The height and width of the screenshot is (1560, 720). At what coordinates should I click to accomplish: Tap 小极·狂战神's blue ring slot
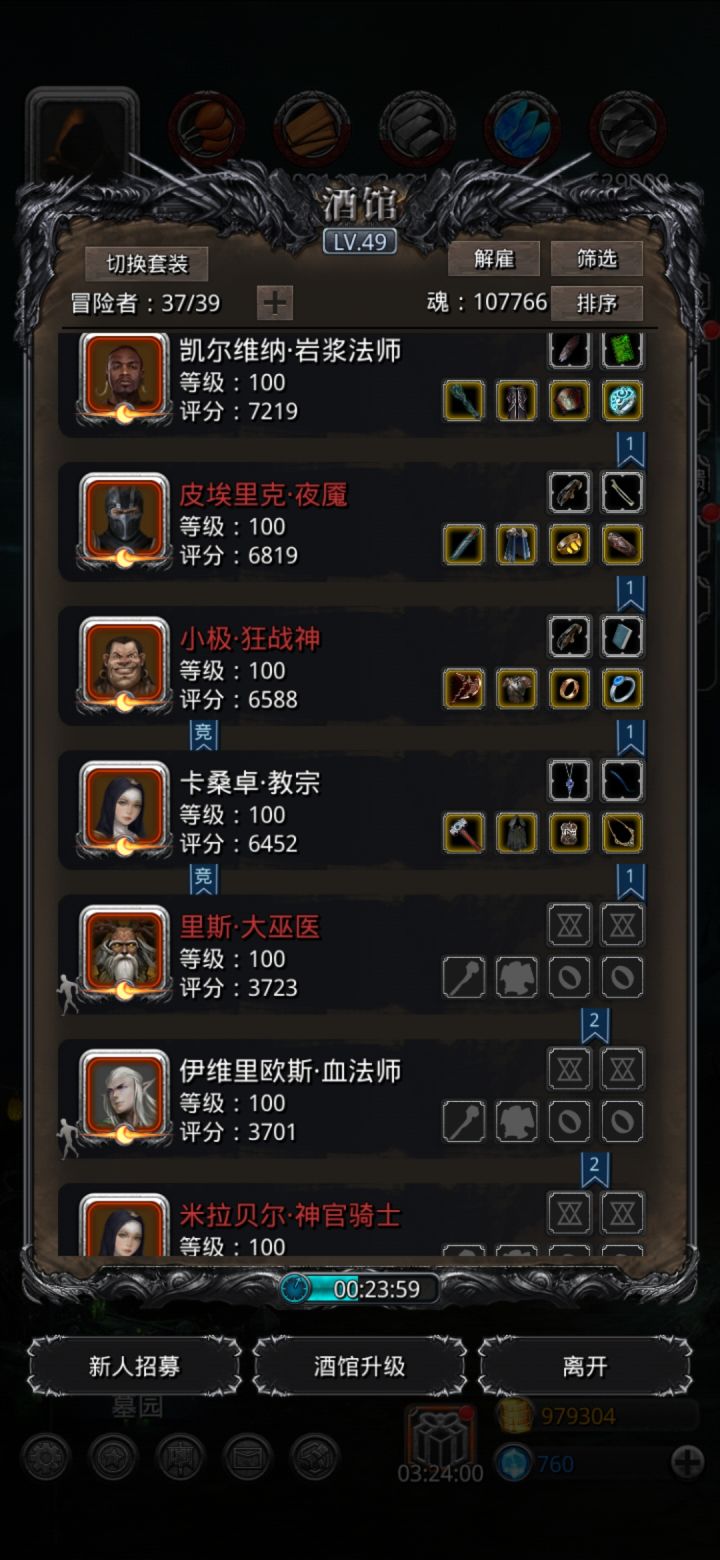[x=622, y=689]
